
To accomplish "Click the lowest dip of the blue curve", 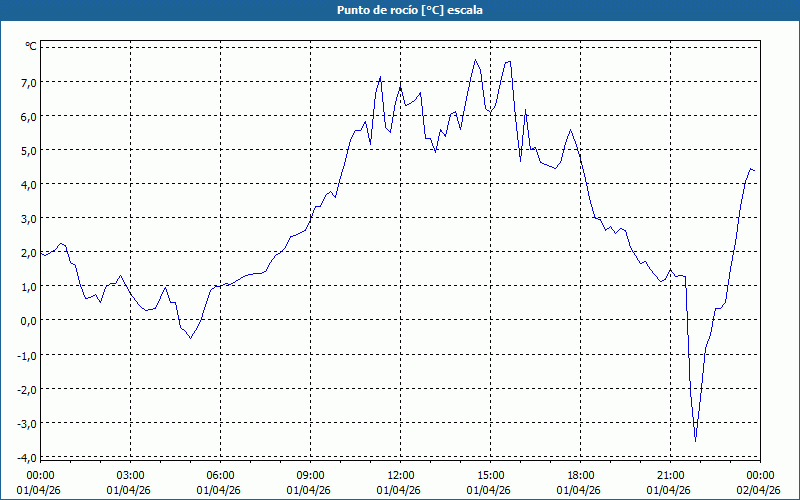I will pyautogui.click(x=695, y=440).
